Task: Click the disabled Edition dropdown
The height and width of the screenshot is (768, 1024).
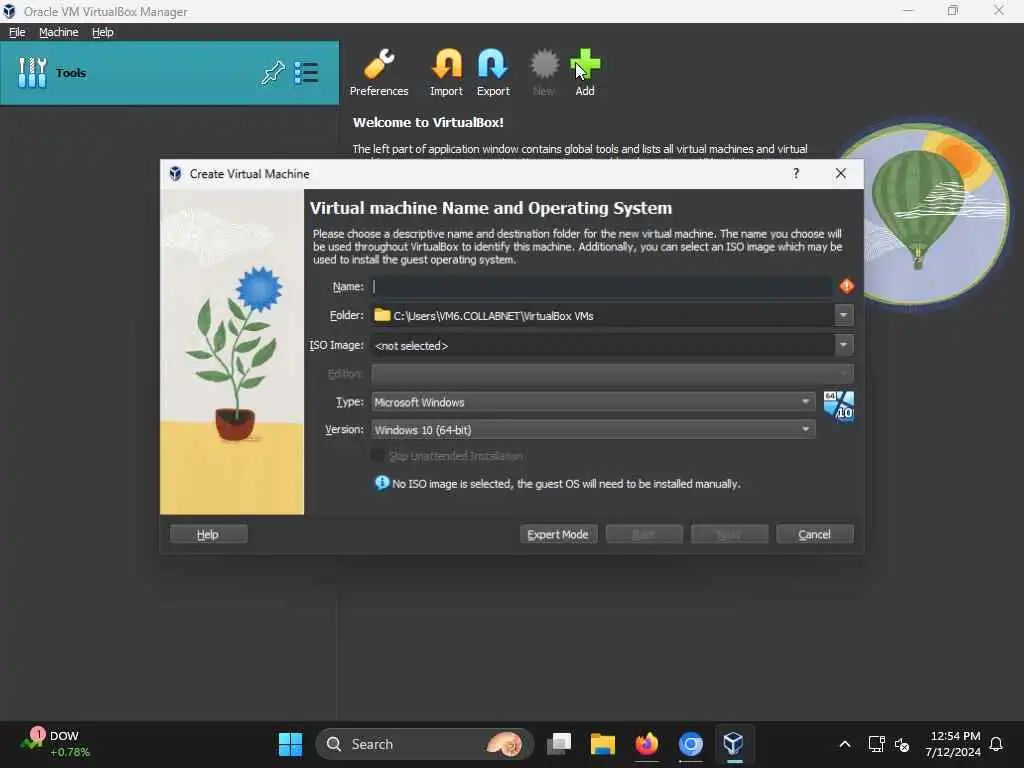Action: point(612,374)
